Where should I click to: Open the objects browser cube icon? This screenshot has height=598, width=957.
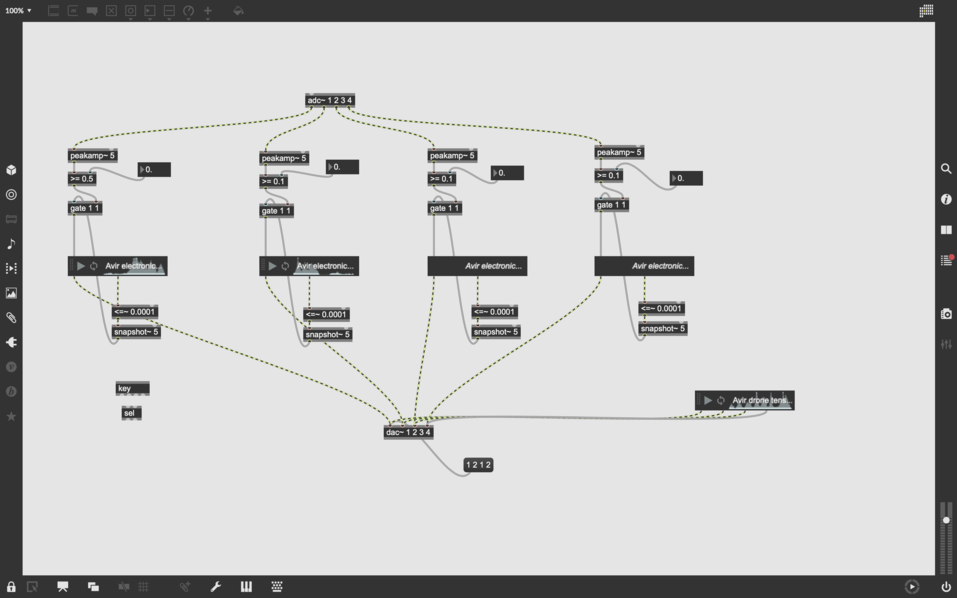[11, 170]
